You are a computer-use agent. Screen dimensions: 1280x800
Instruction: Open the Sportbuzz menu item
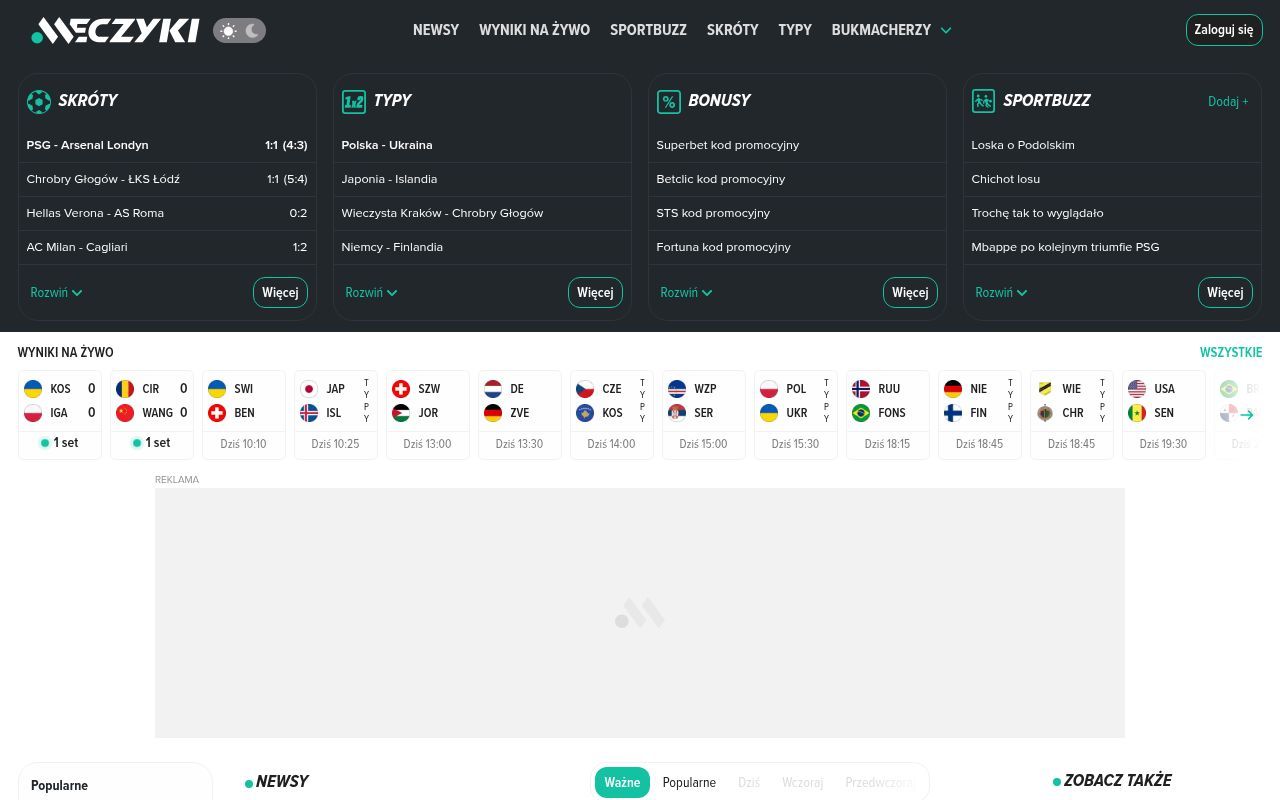(x=648, y=30)
